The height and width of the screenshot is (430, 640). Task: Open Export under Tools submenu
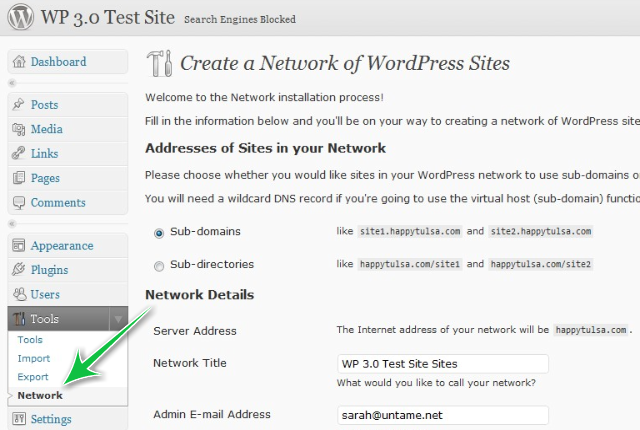coord(33,377)
